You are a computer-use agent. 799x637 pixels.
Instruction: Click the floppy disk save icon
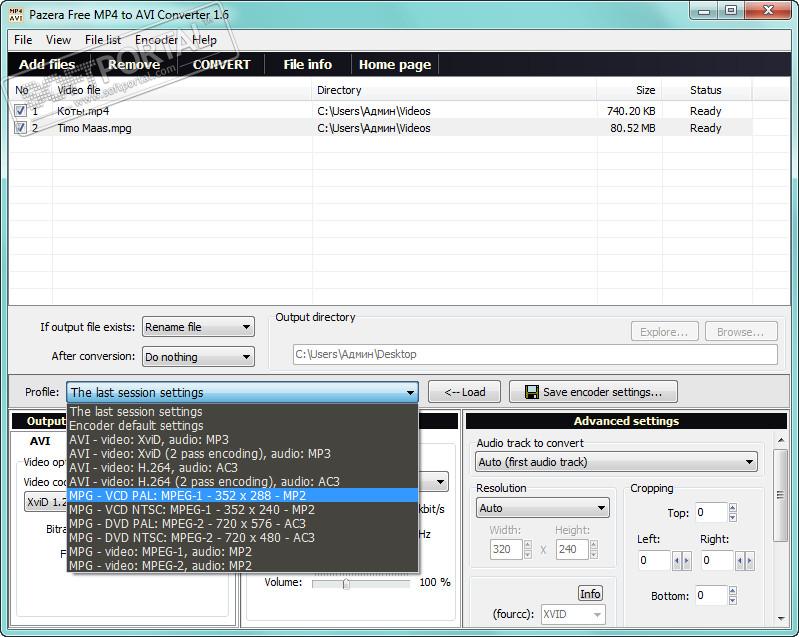coord(531,392)
